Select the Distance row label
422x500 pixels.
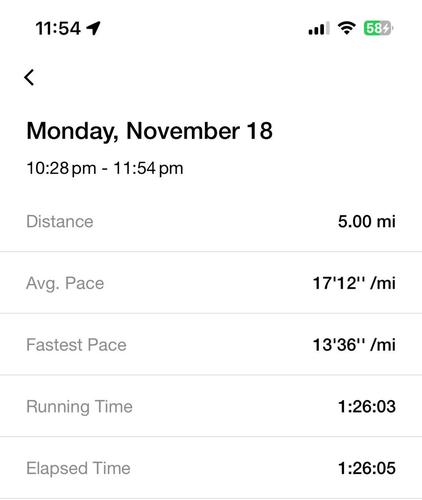pos(60,221)
